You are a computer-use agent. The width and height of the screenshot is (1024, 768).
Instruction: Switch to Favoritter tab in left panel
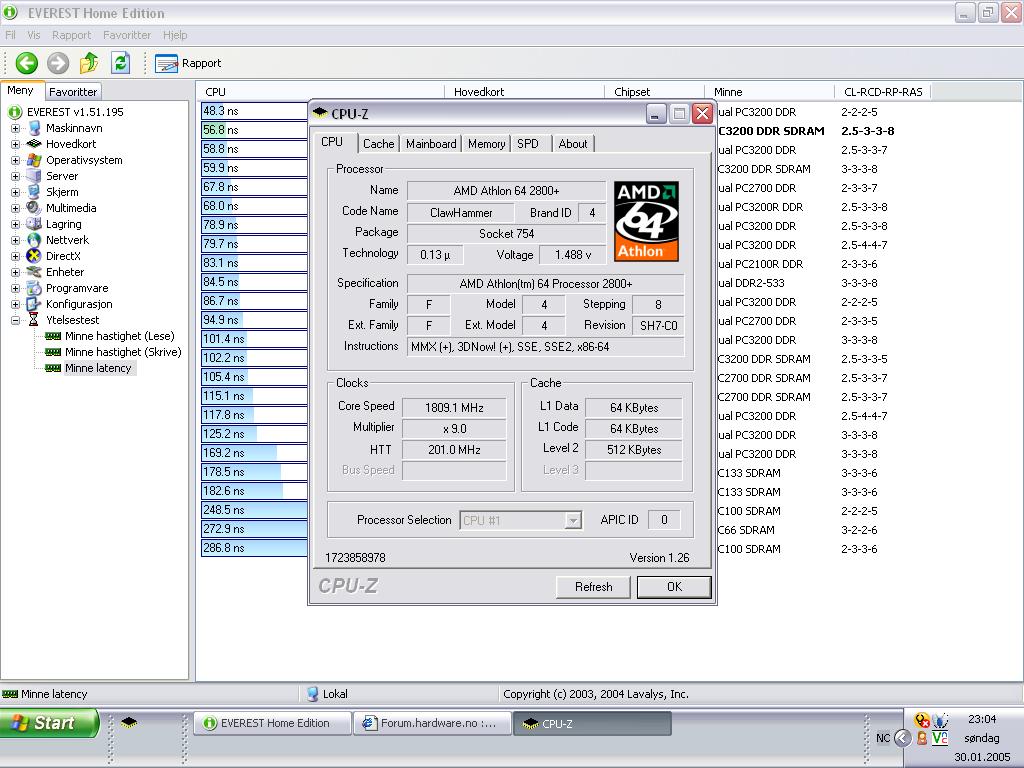73,92
